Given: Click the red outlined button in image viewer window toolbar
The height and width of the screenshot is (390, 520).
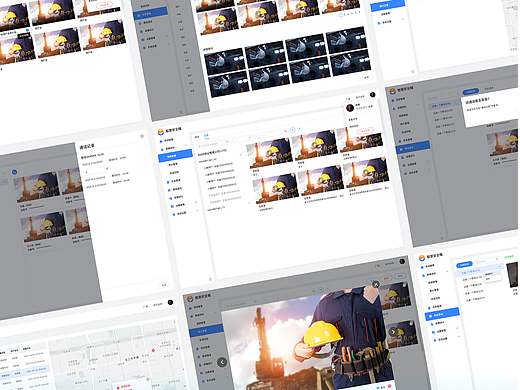Looking at the screenshot, I should (386, 278).
